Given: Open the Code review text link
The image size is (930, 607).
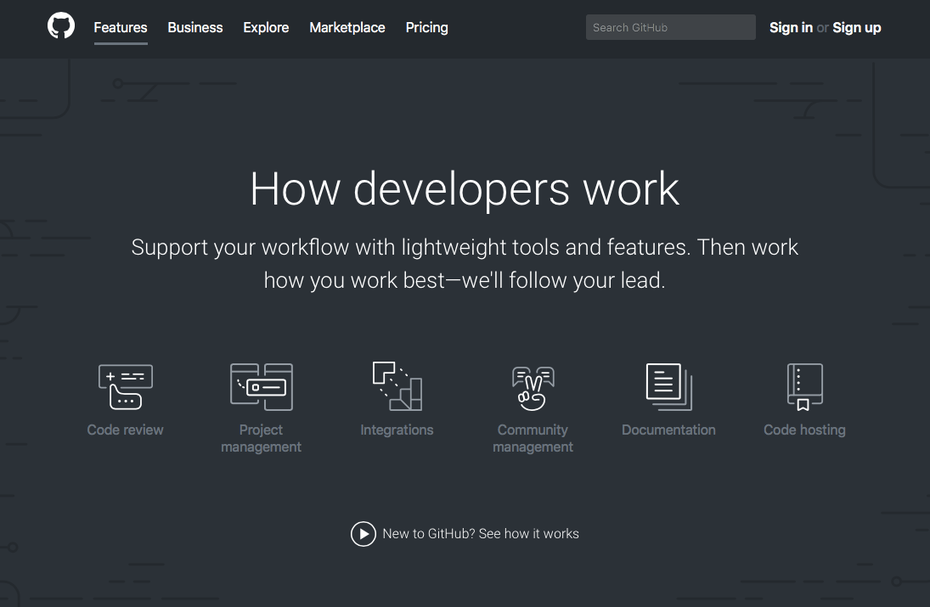Looking at the screenshot, I should [125, 430].
